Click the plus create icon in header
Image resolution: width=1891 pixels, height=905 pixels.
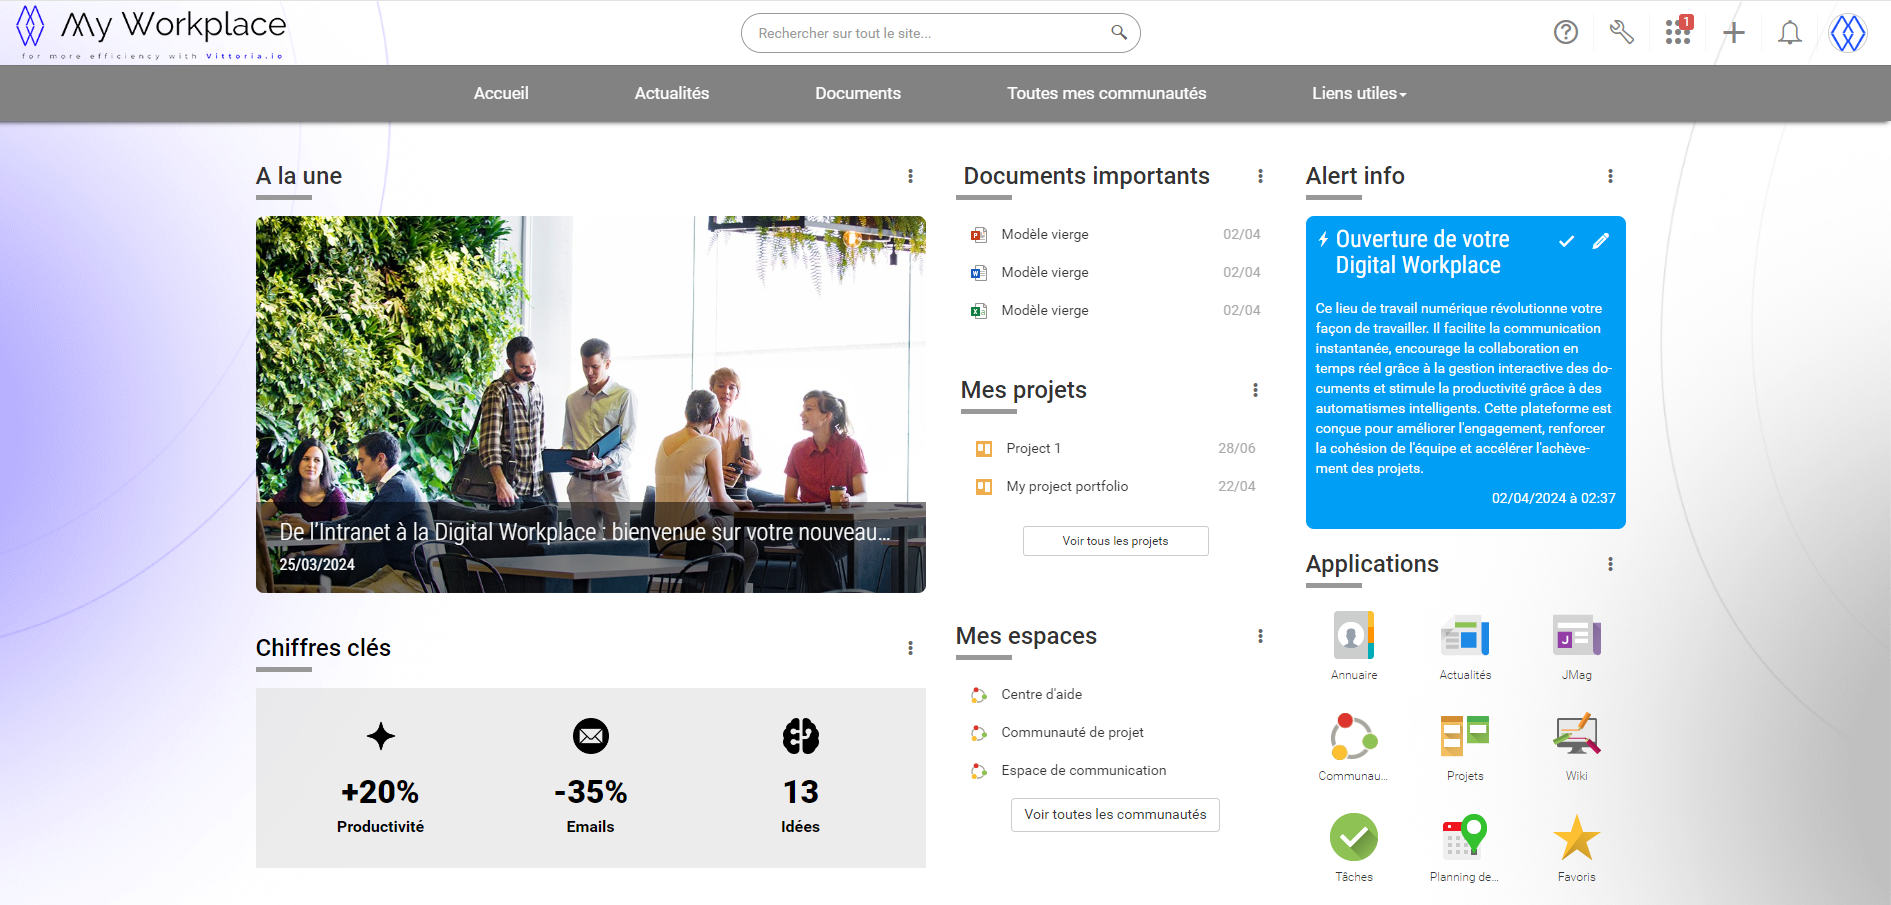1734,33
